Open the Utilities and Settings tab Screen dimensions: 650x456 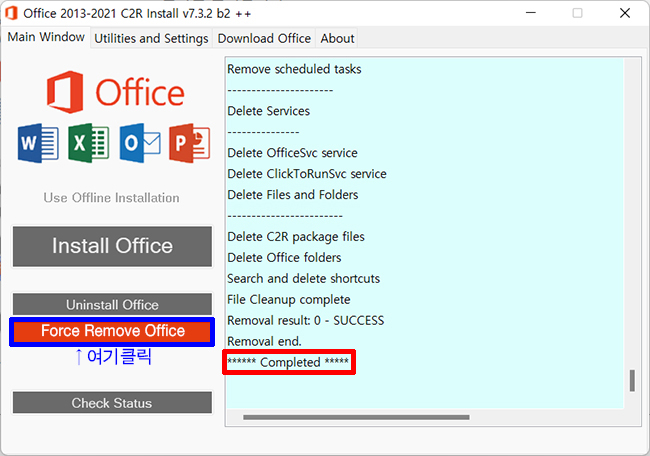(151, 39)
